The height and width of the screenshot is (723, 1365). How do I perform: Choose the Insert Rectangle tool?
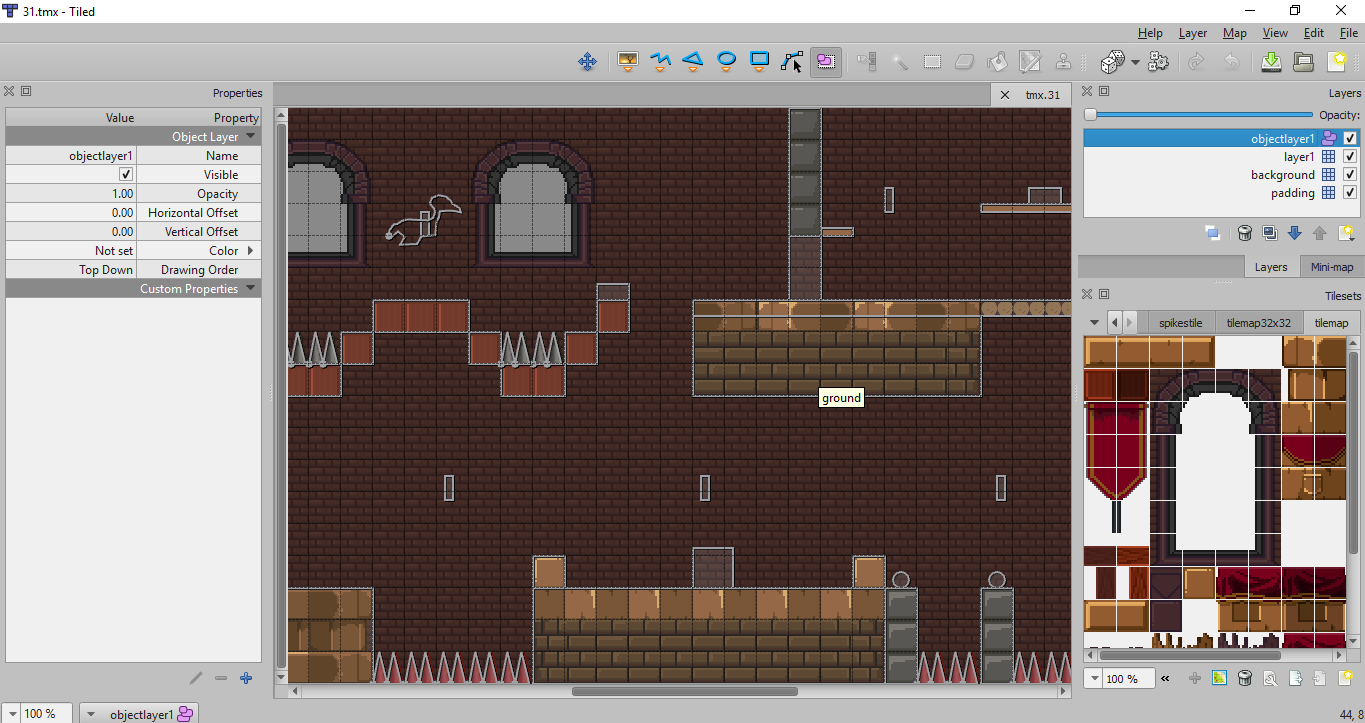point(760,62)
